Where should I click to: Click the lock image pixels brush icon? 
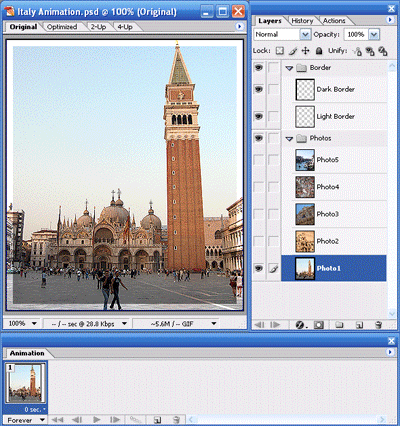click(293, 51)
